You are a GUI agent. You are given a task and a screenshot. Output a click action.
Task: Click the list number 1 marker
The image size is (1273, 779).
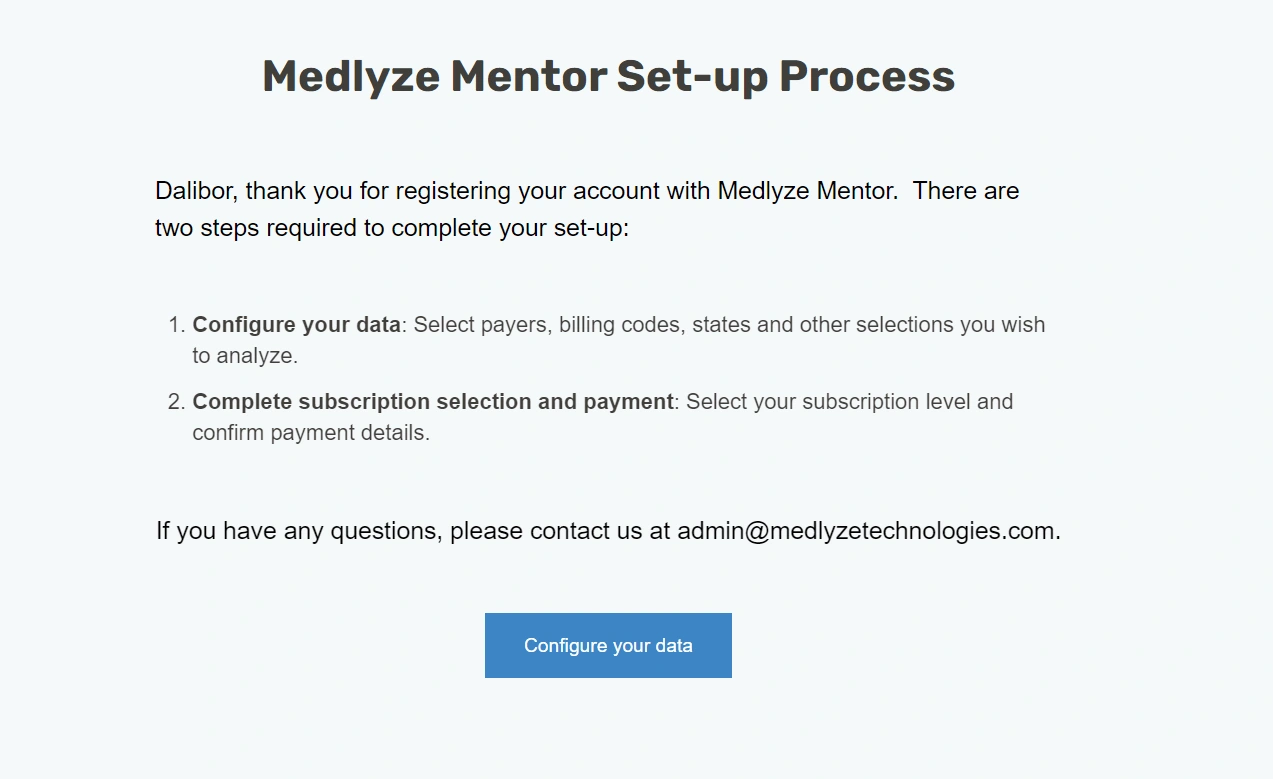(x=176, y=325)
